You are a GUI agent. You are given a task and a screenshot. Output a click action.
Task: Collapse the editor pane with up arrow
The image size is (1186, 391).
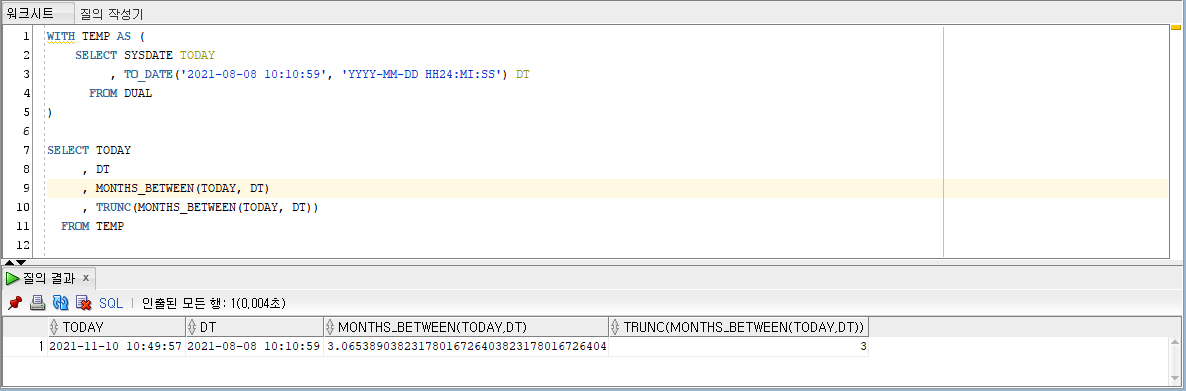[9, 262]
